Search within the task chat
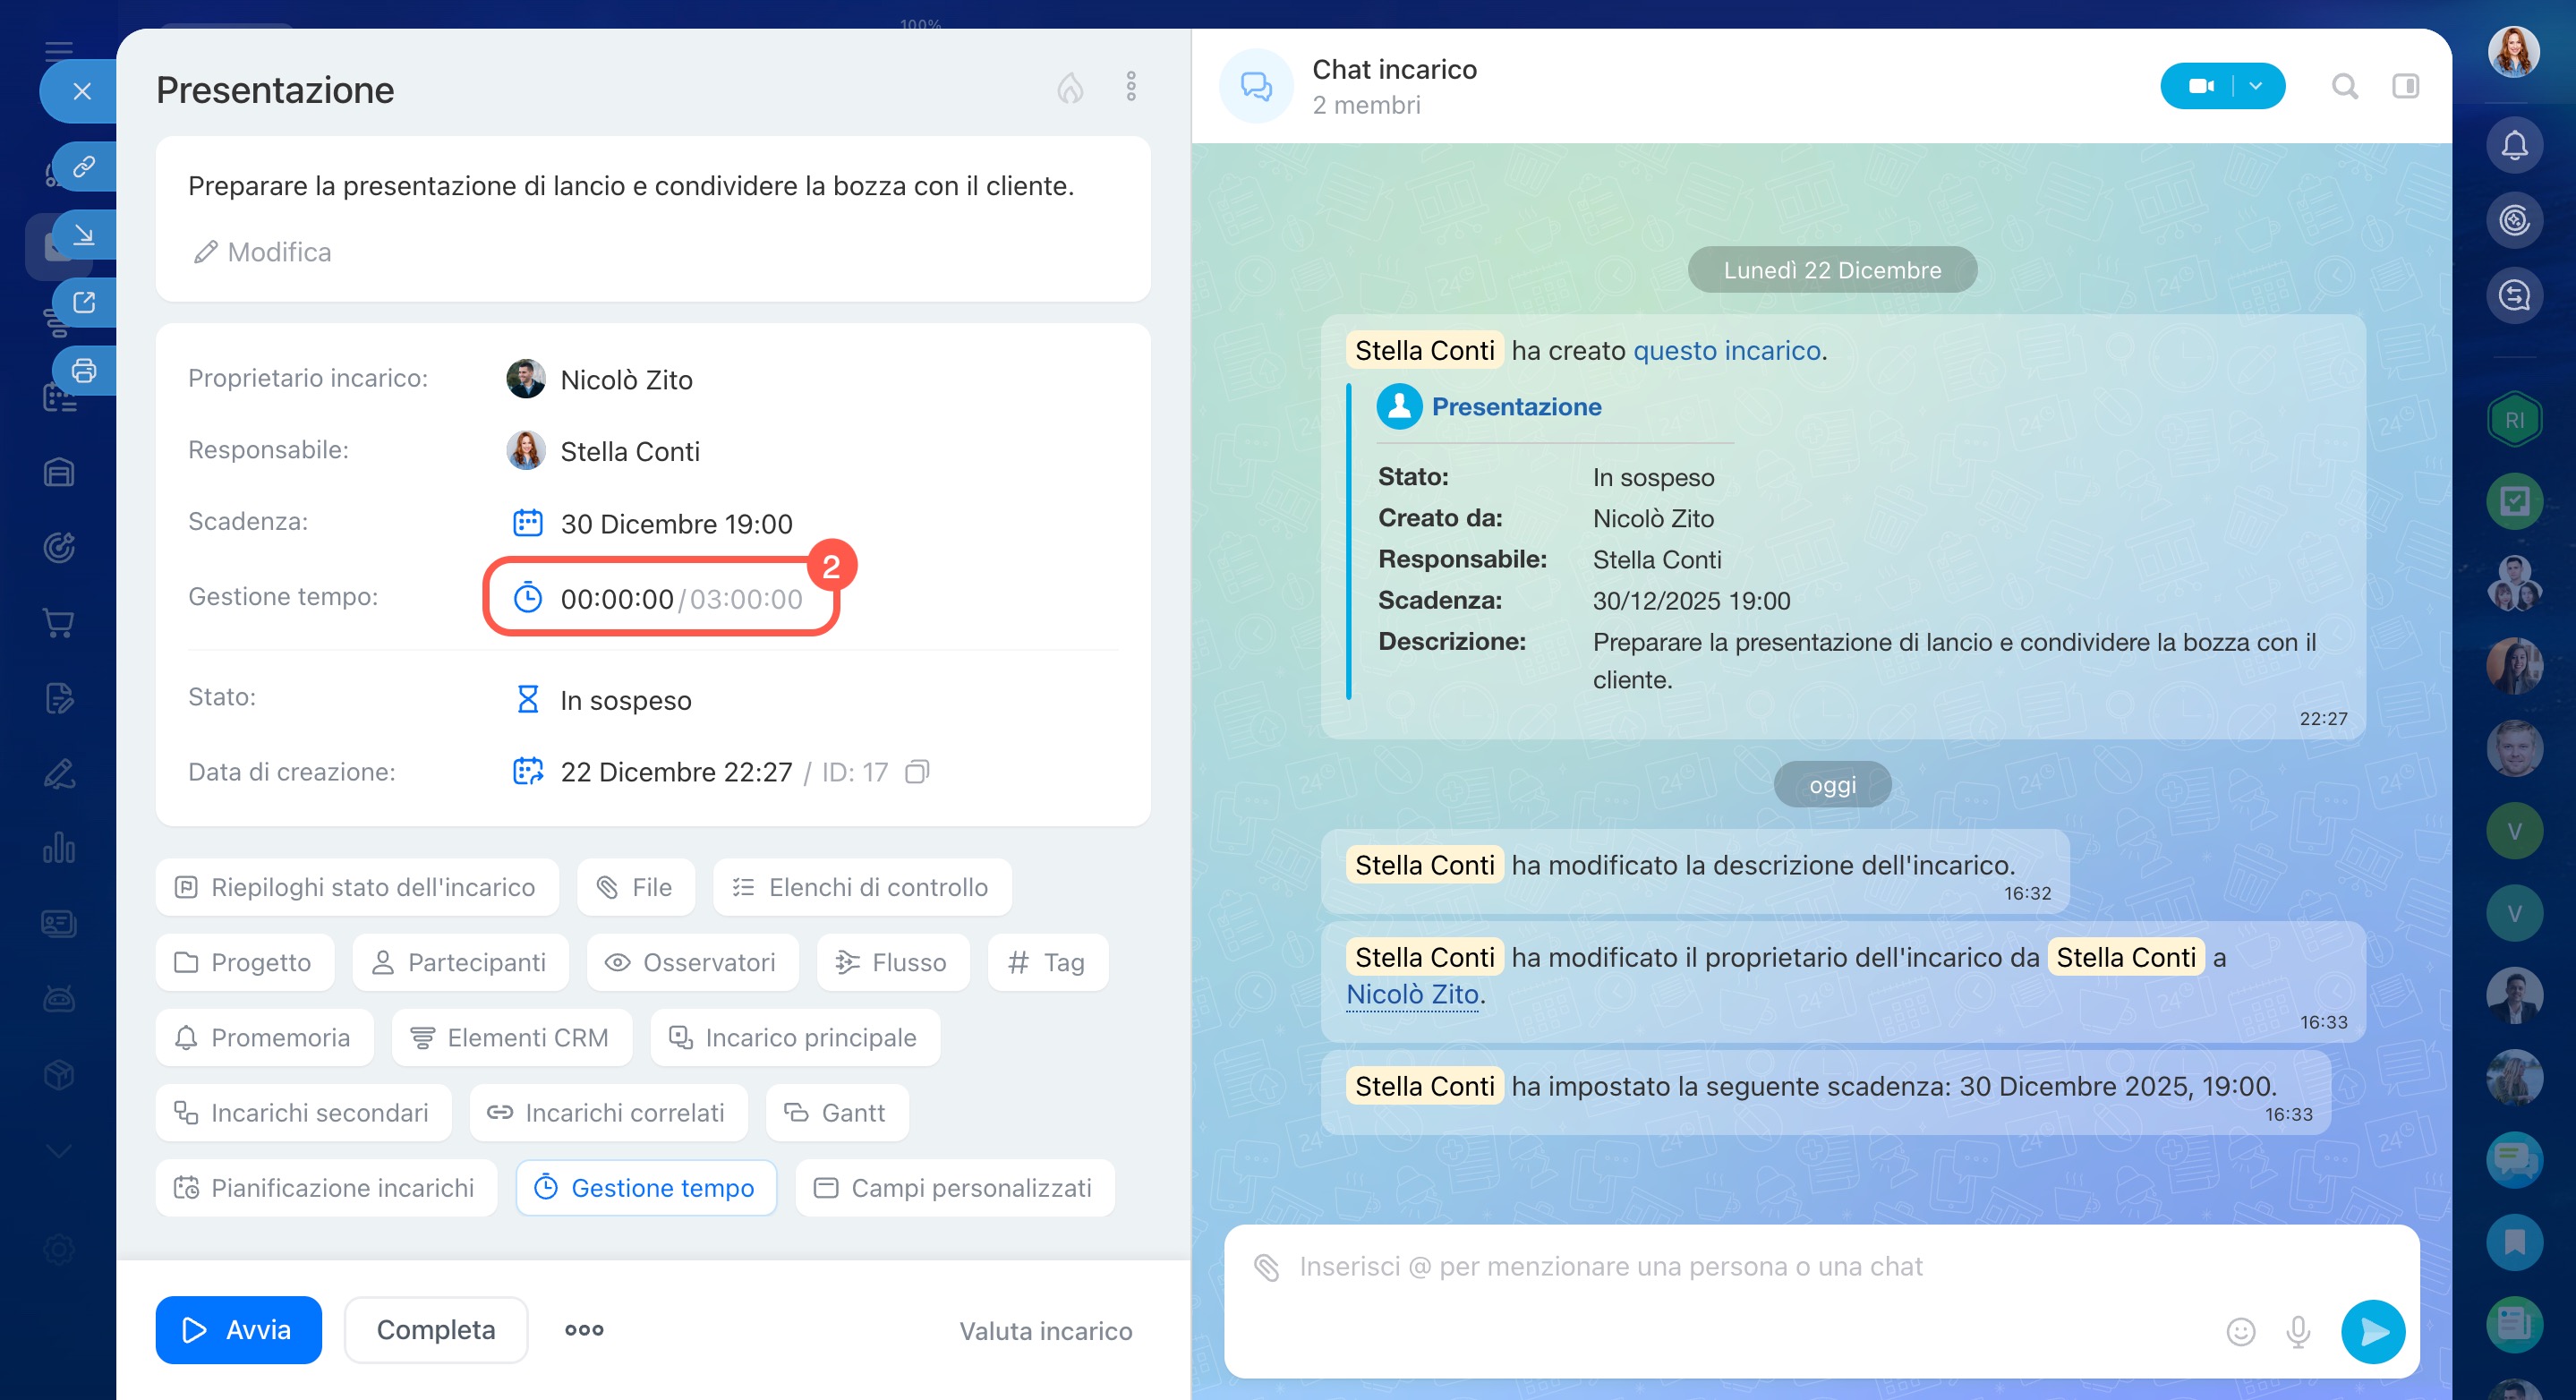The width and height of the screenshot is (2576, 1400). click(x=2344, y=87)
